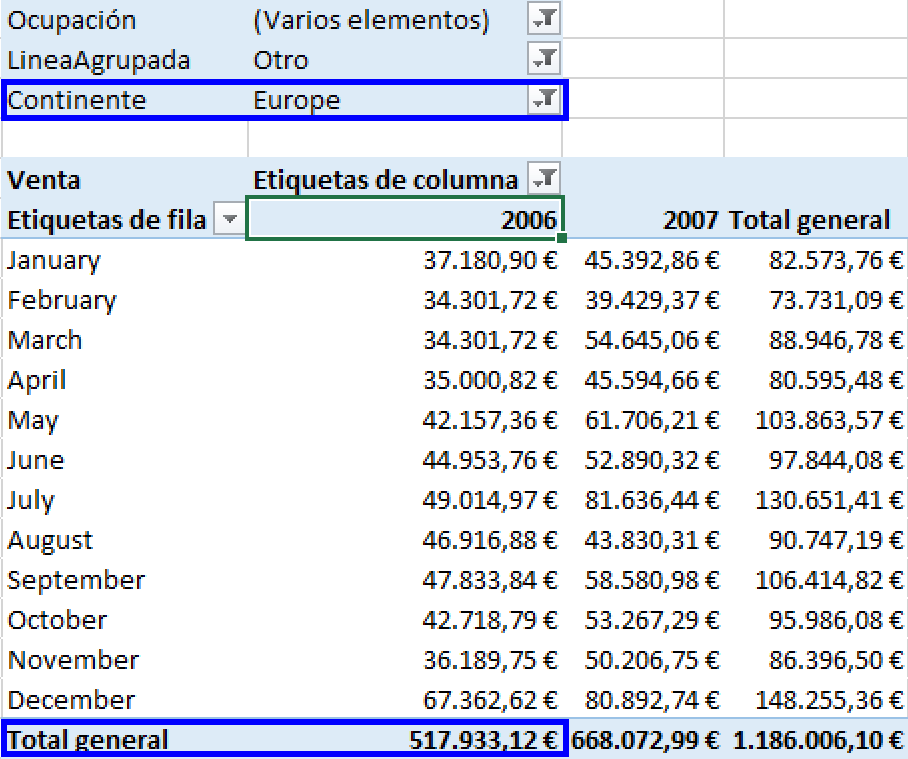908x759 pixels.
Task: Click the Otro filter value cell
Action: coord(281,61)
